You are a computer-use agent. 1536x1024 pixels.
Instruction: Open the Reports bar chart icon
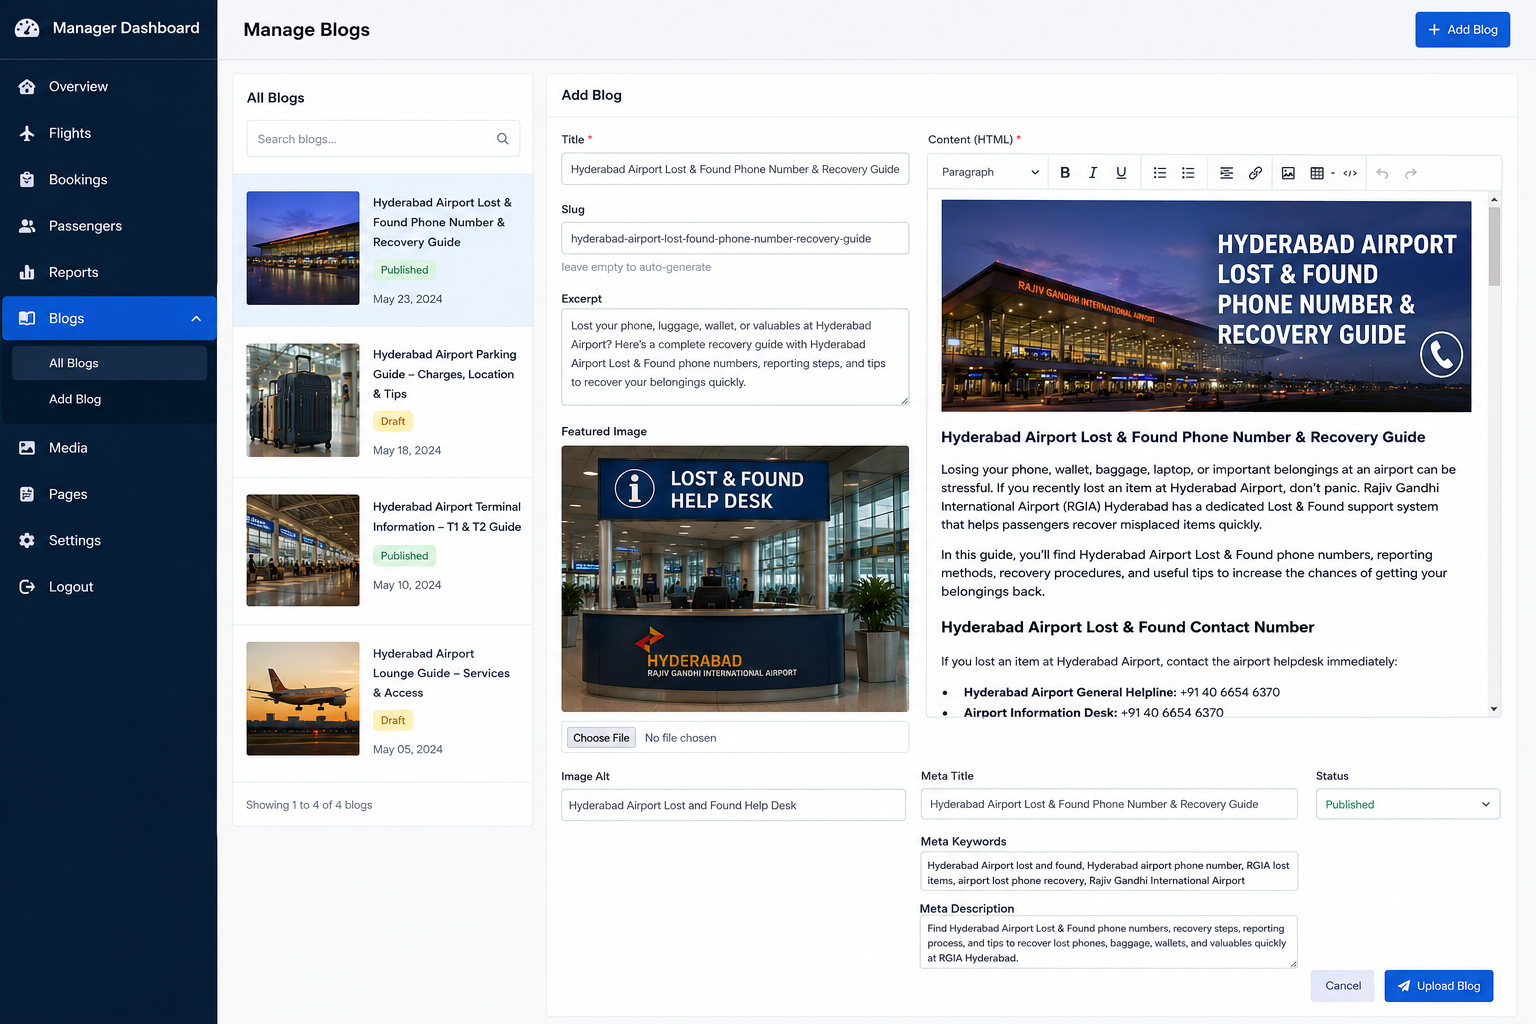27,272
